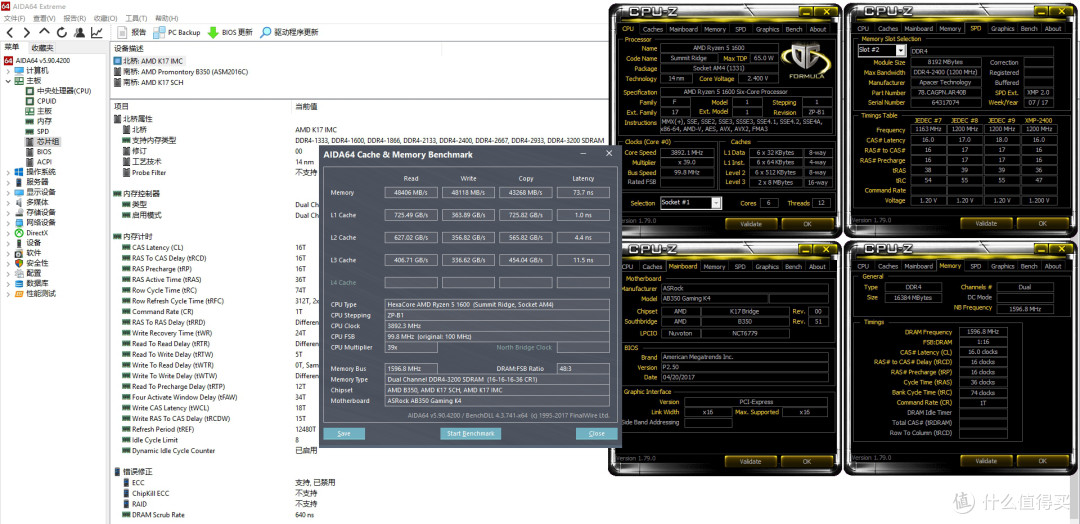This screenshot has width=1080, height=524.
Task: Select BIOS in the AIDA64 tree
Action: [x=38, y=151]
